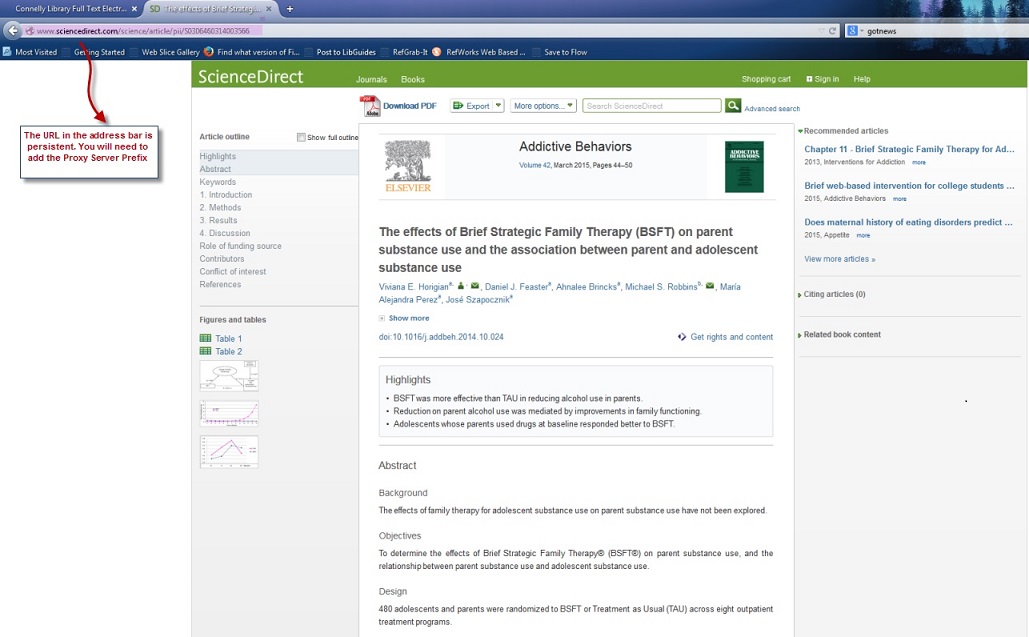Expand the Citing articles (0) section

pyautogui.click(x=800, y=295)
